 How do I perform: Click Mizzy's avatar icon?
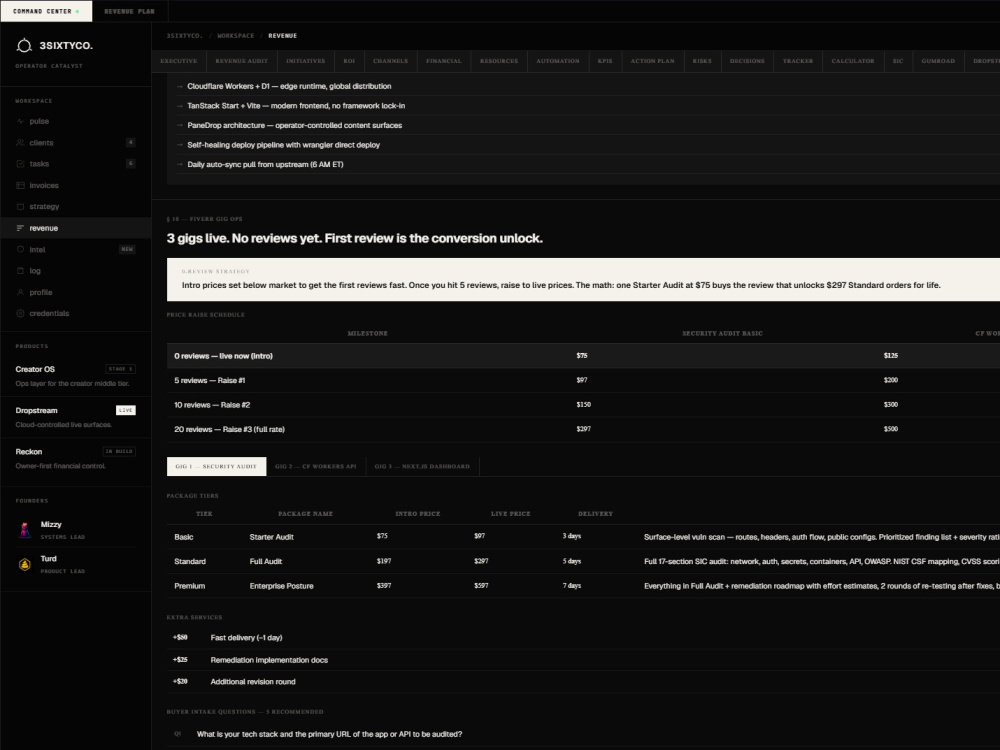point(25,530)
